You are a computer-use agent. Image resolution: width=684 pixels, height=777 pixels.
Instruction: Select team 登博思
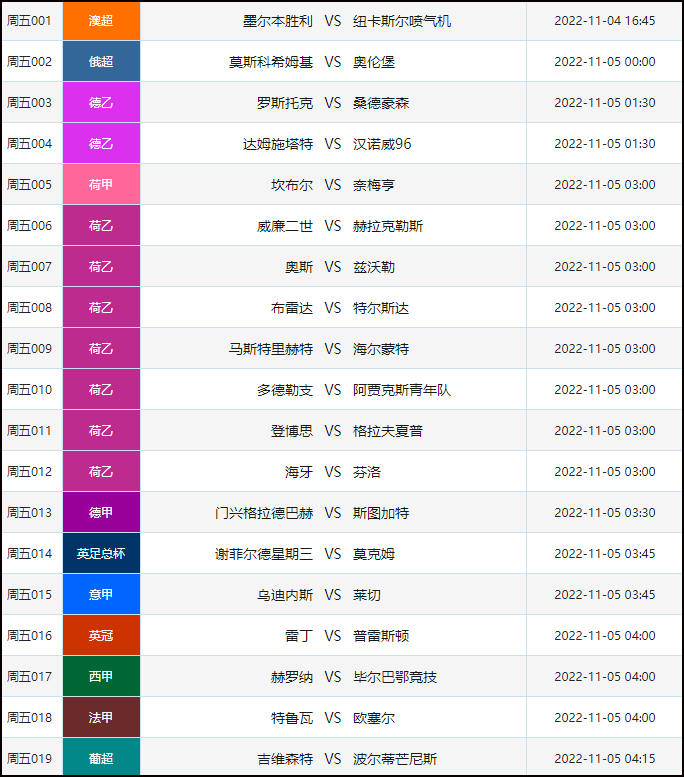point(292,431)
